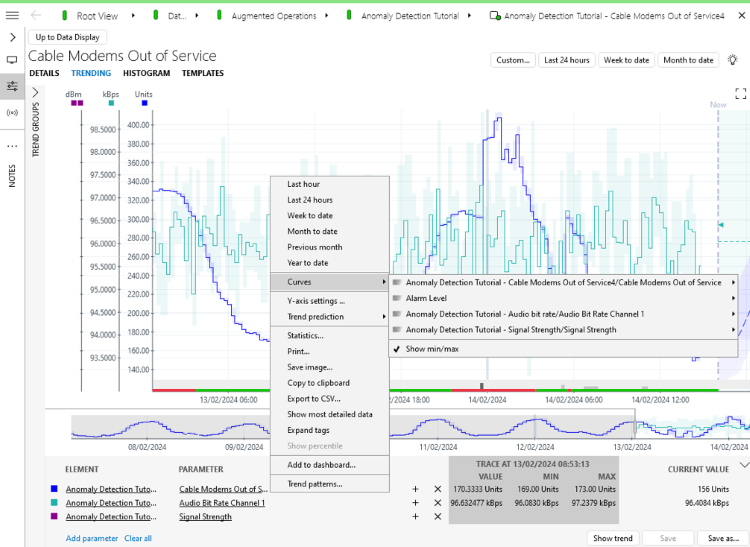The image size is (750, 547).
Task: Open the Cable Modems Out of S... parameter link
Action: coord(223,489)
